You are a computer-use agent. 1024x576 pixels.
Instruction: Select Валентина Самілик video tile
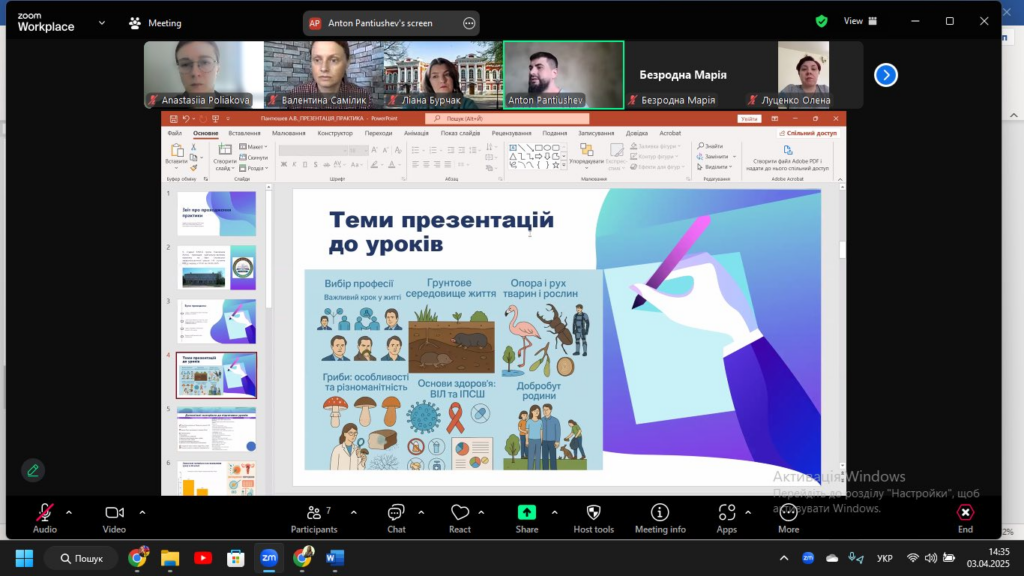click(x=323, y=74)
